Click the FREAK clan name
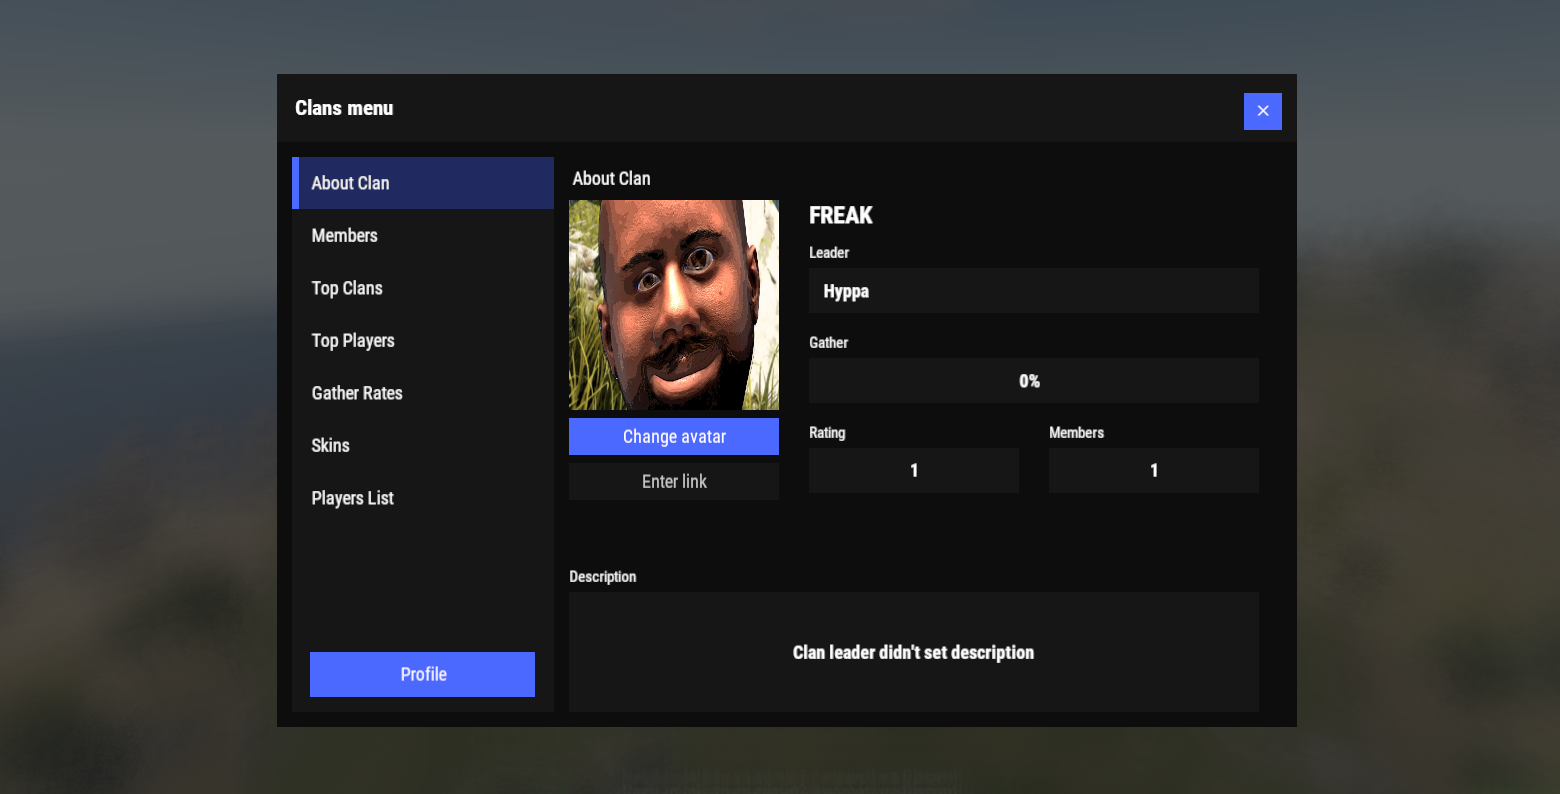 point(841,216)
